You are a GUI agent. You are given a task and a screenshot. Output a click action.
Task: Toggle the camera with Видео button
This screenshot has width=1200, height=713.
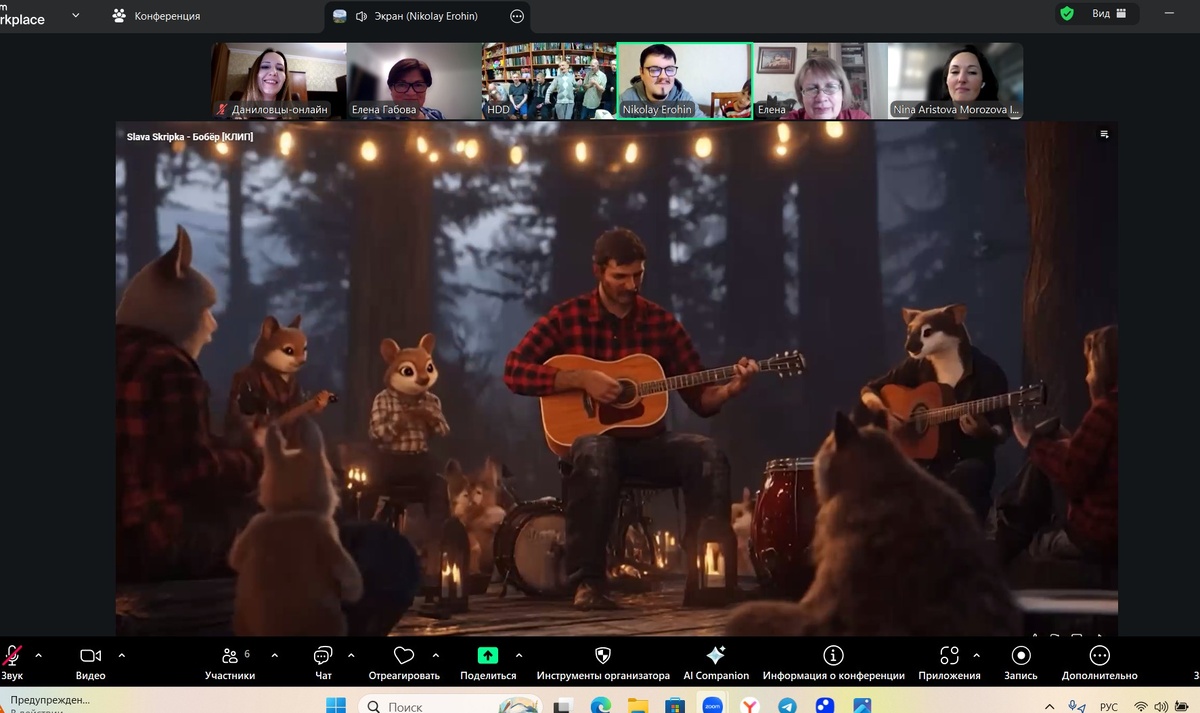click(x=91, y=662)
